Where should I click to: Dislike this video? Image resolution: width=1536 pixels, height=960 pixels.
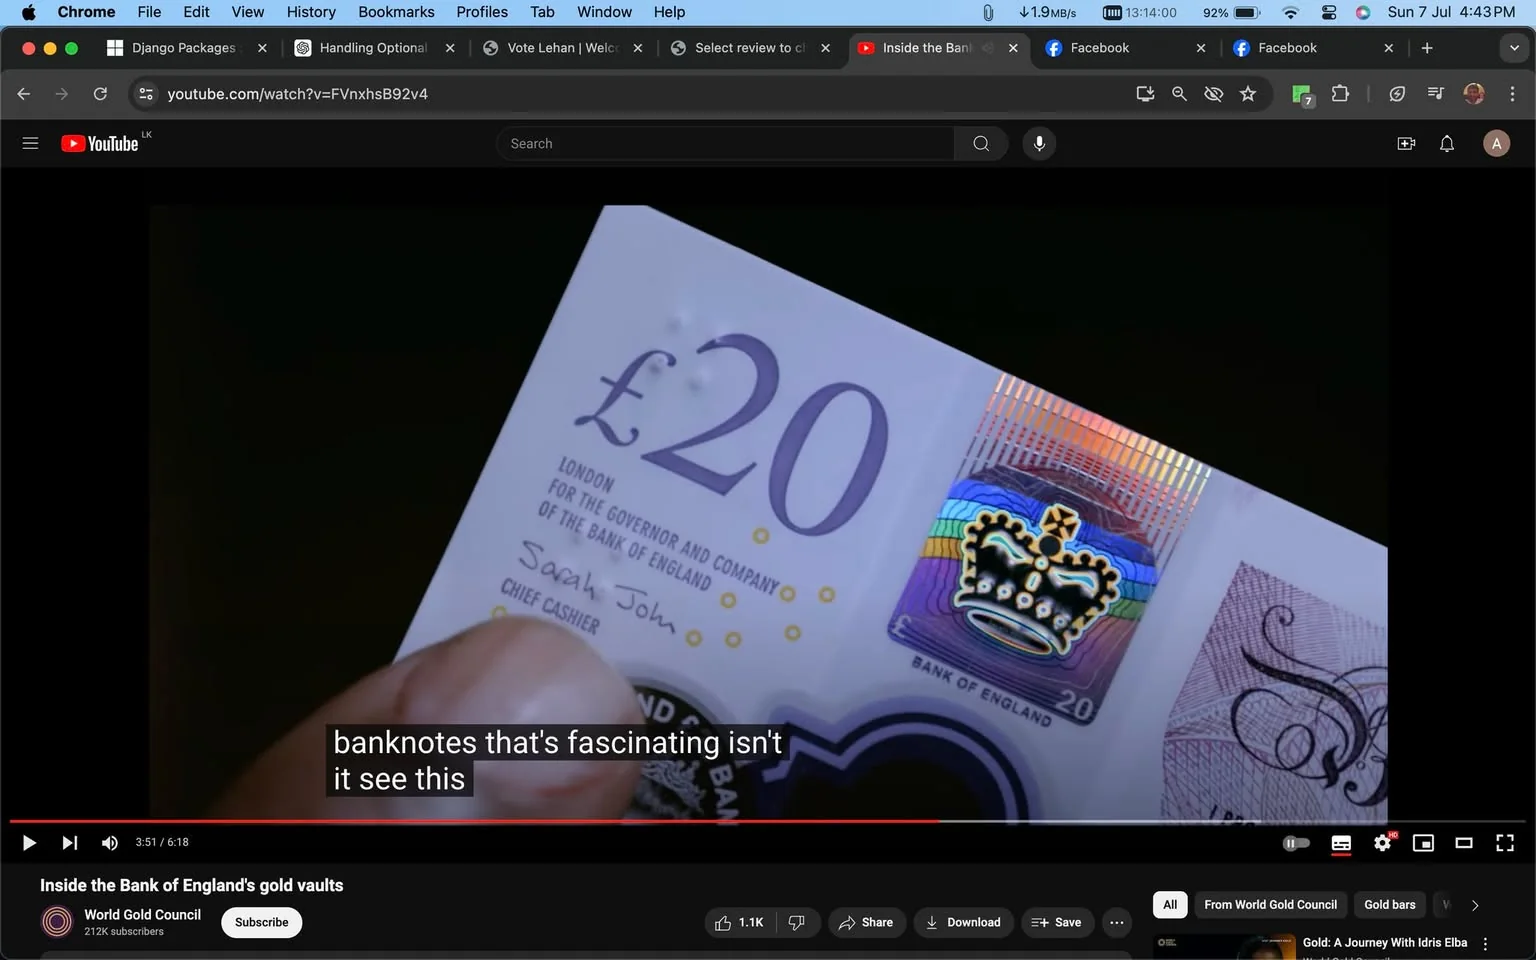797,922
